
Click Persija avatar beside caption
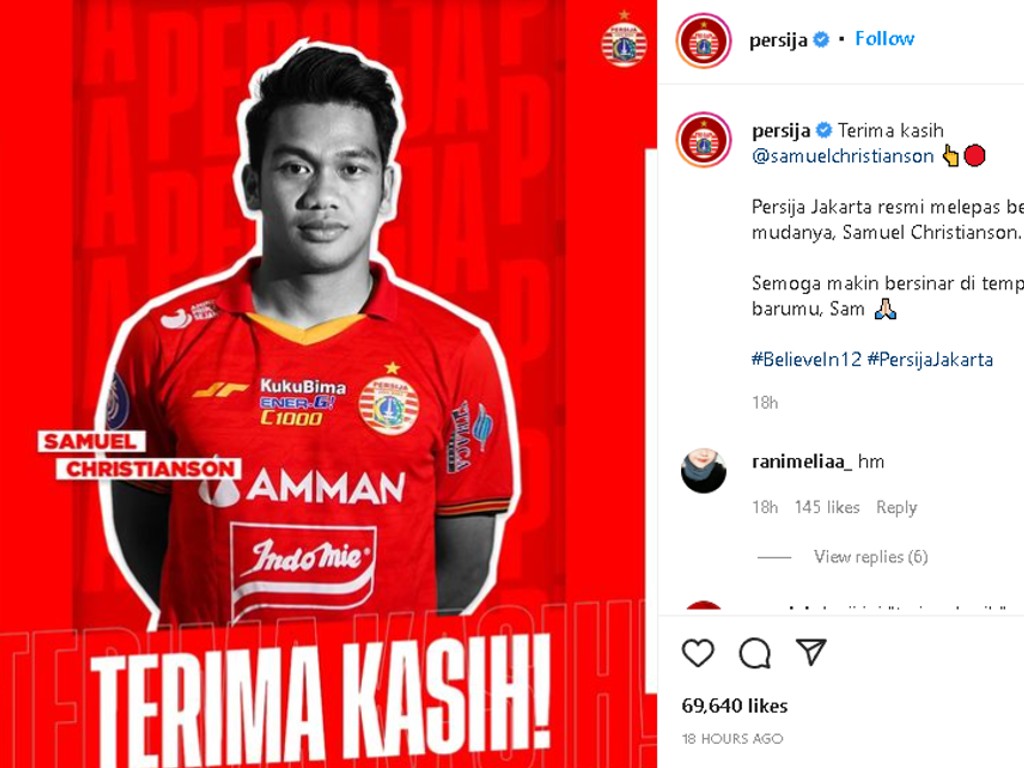(x=704, y=140)
